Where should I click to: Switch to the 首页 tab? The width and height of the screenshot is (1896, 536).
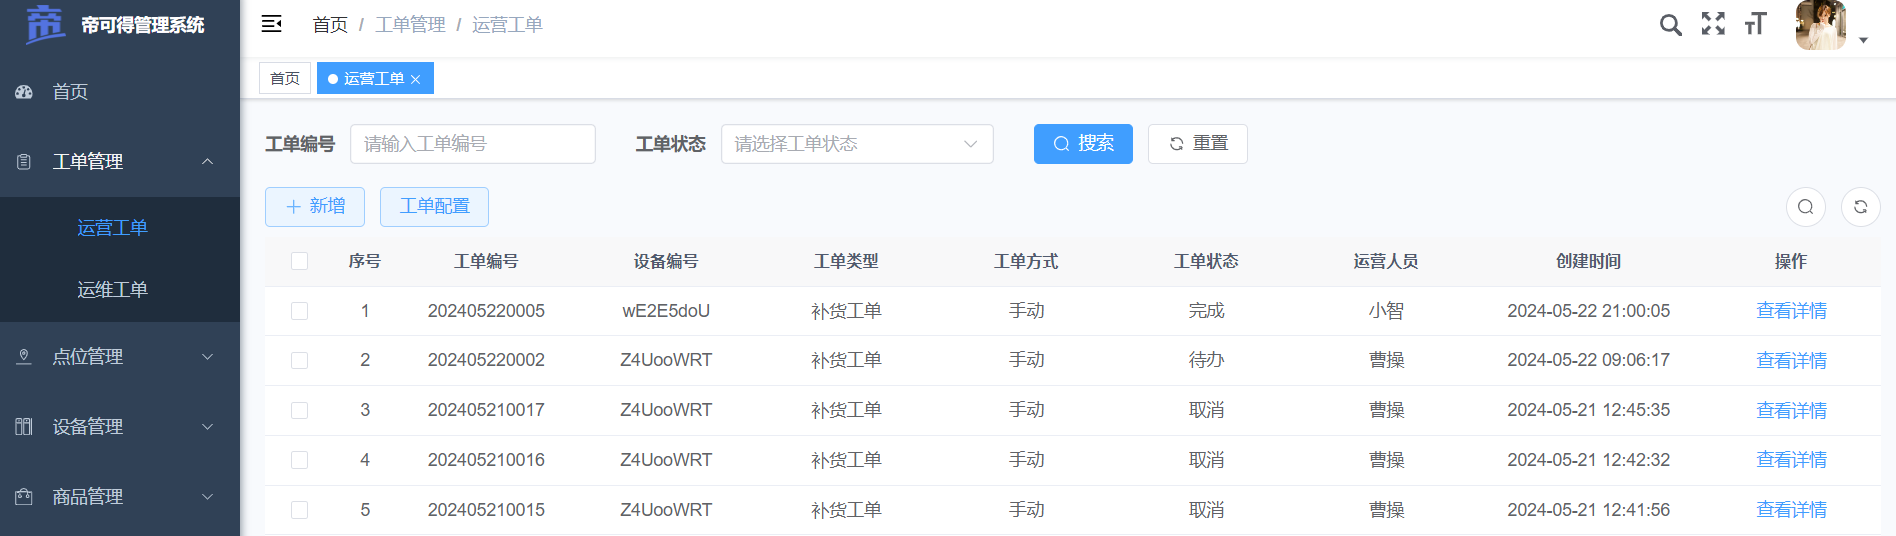click(285, 79)
